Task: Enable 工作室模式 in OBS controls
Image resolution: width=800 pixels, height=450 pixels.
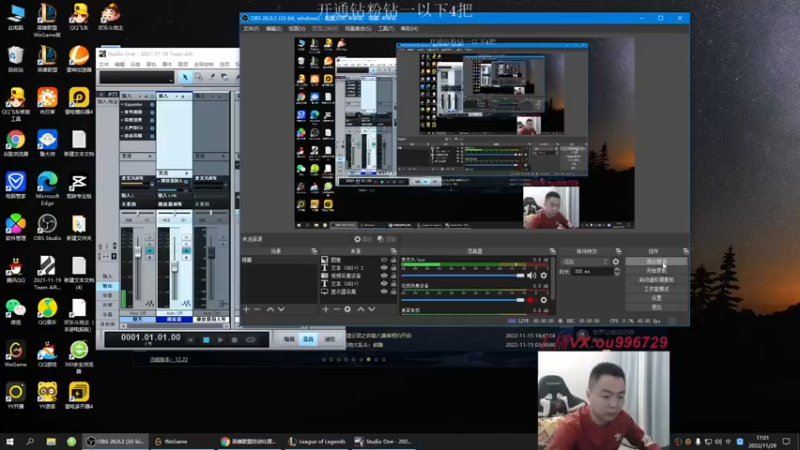Action: pos(656,289)
